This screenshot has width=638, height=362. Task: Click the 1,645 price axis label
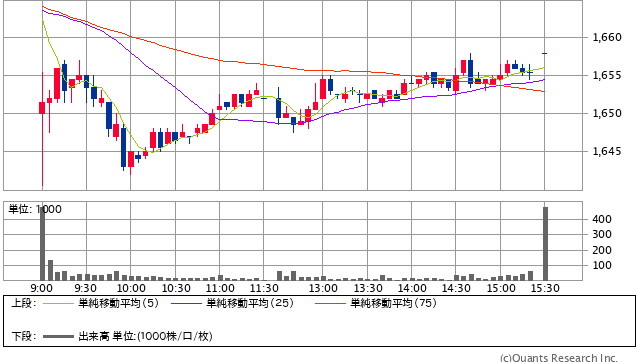pyautogui.click(x=607, y=151)
